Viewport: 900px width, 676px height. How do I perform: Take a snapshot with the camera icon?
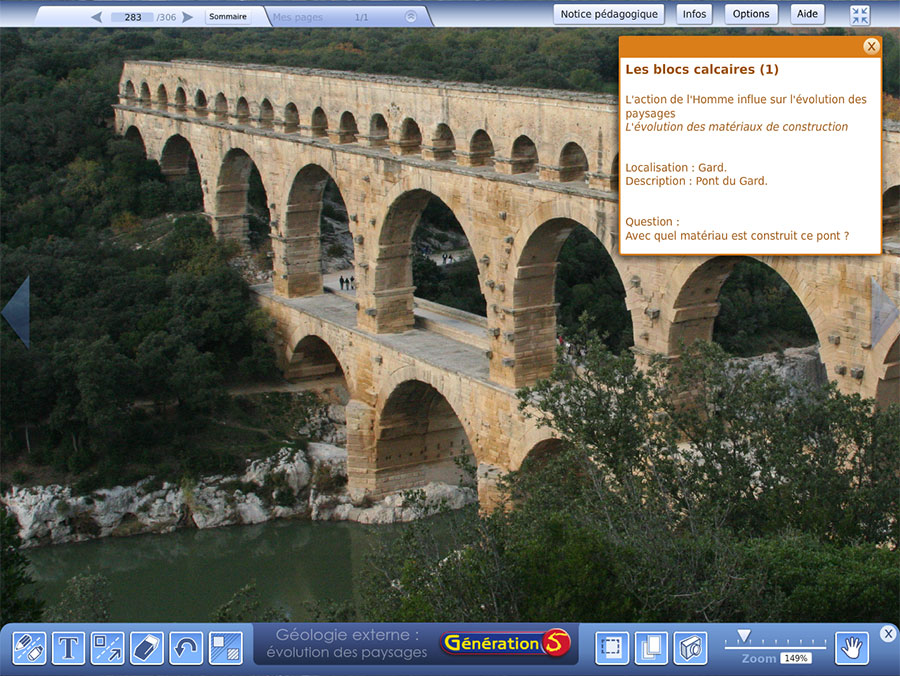690,648
